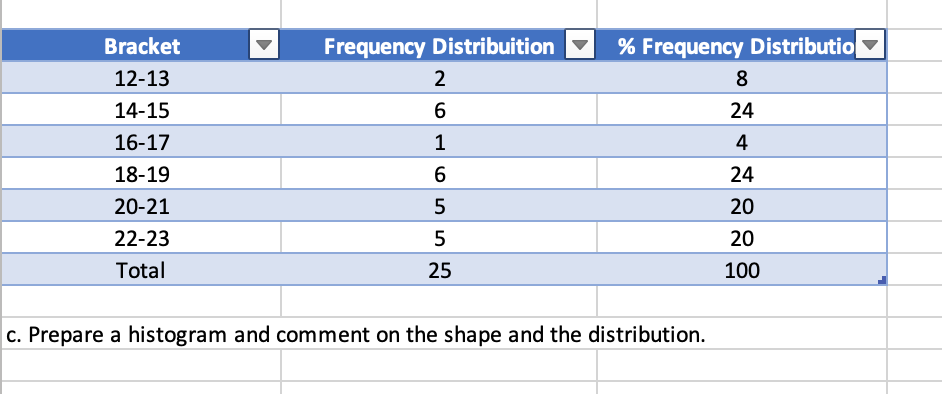Select the 18-19 bracket cell
Image resolution: width=942 pixels, height=394 pixels.
coord(141,174)
